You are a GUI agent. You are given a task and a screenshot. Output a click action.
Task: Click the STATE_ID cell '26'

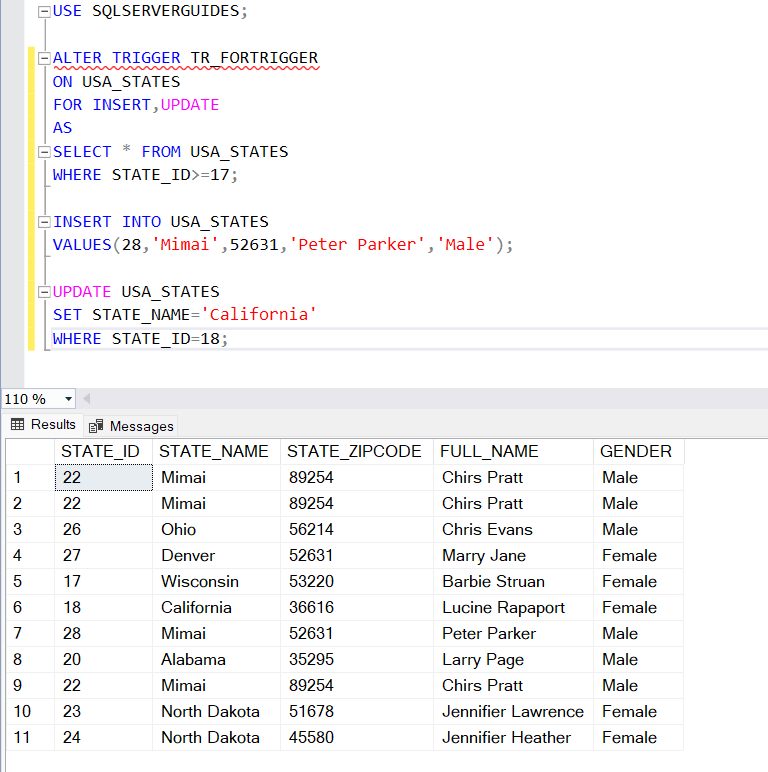click(x=103, y=530)
